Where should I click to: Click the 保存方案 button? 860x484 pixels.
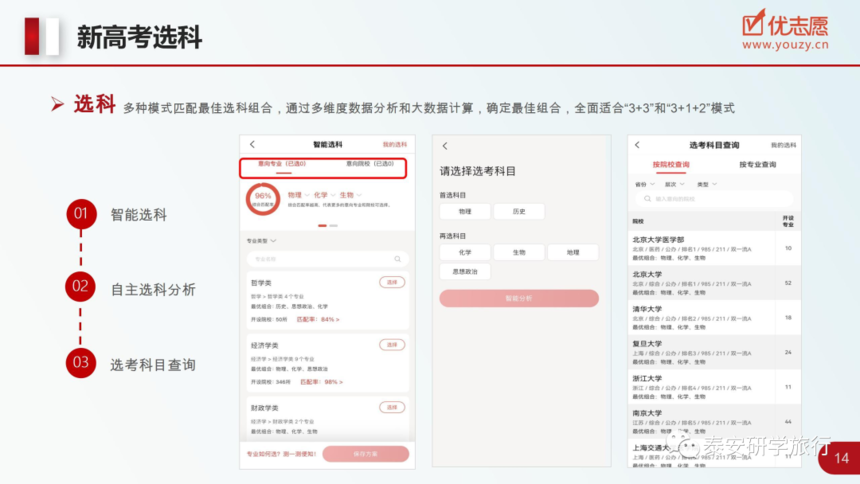[366, 454]
